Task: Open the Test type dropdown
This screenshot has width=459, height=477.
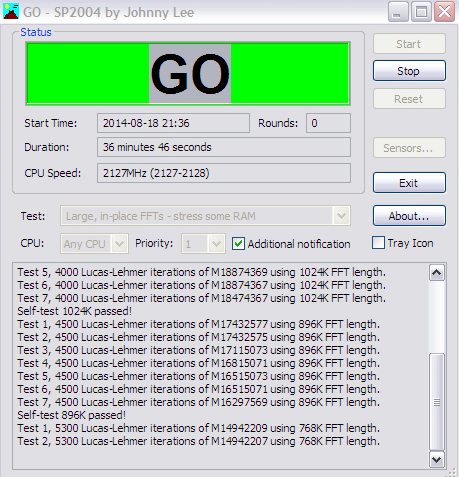Action: click(341, 216)
